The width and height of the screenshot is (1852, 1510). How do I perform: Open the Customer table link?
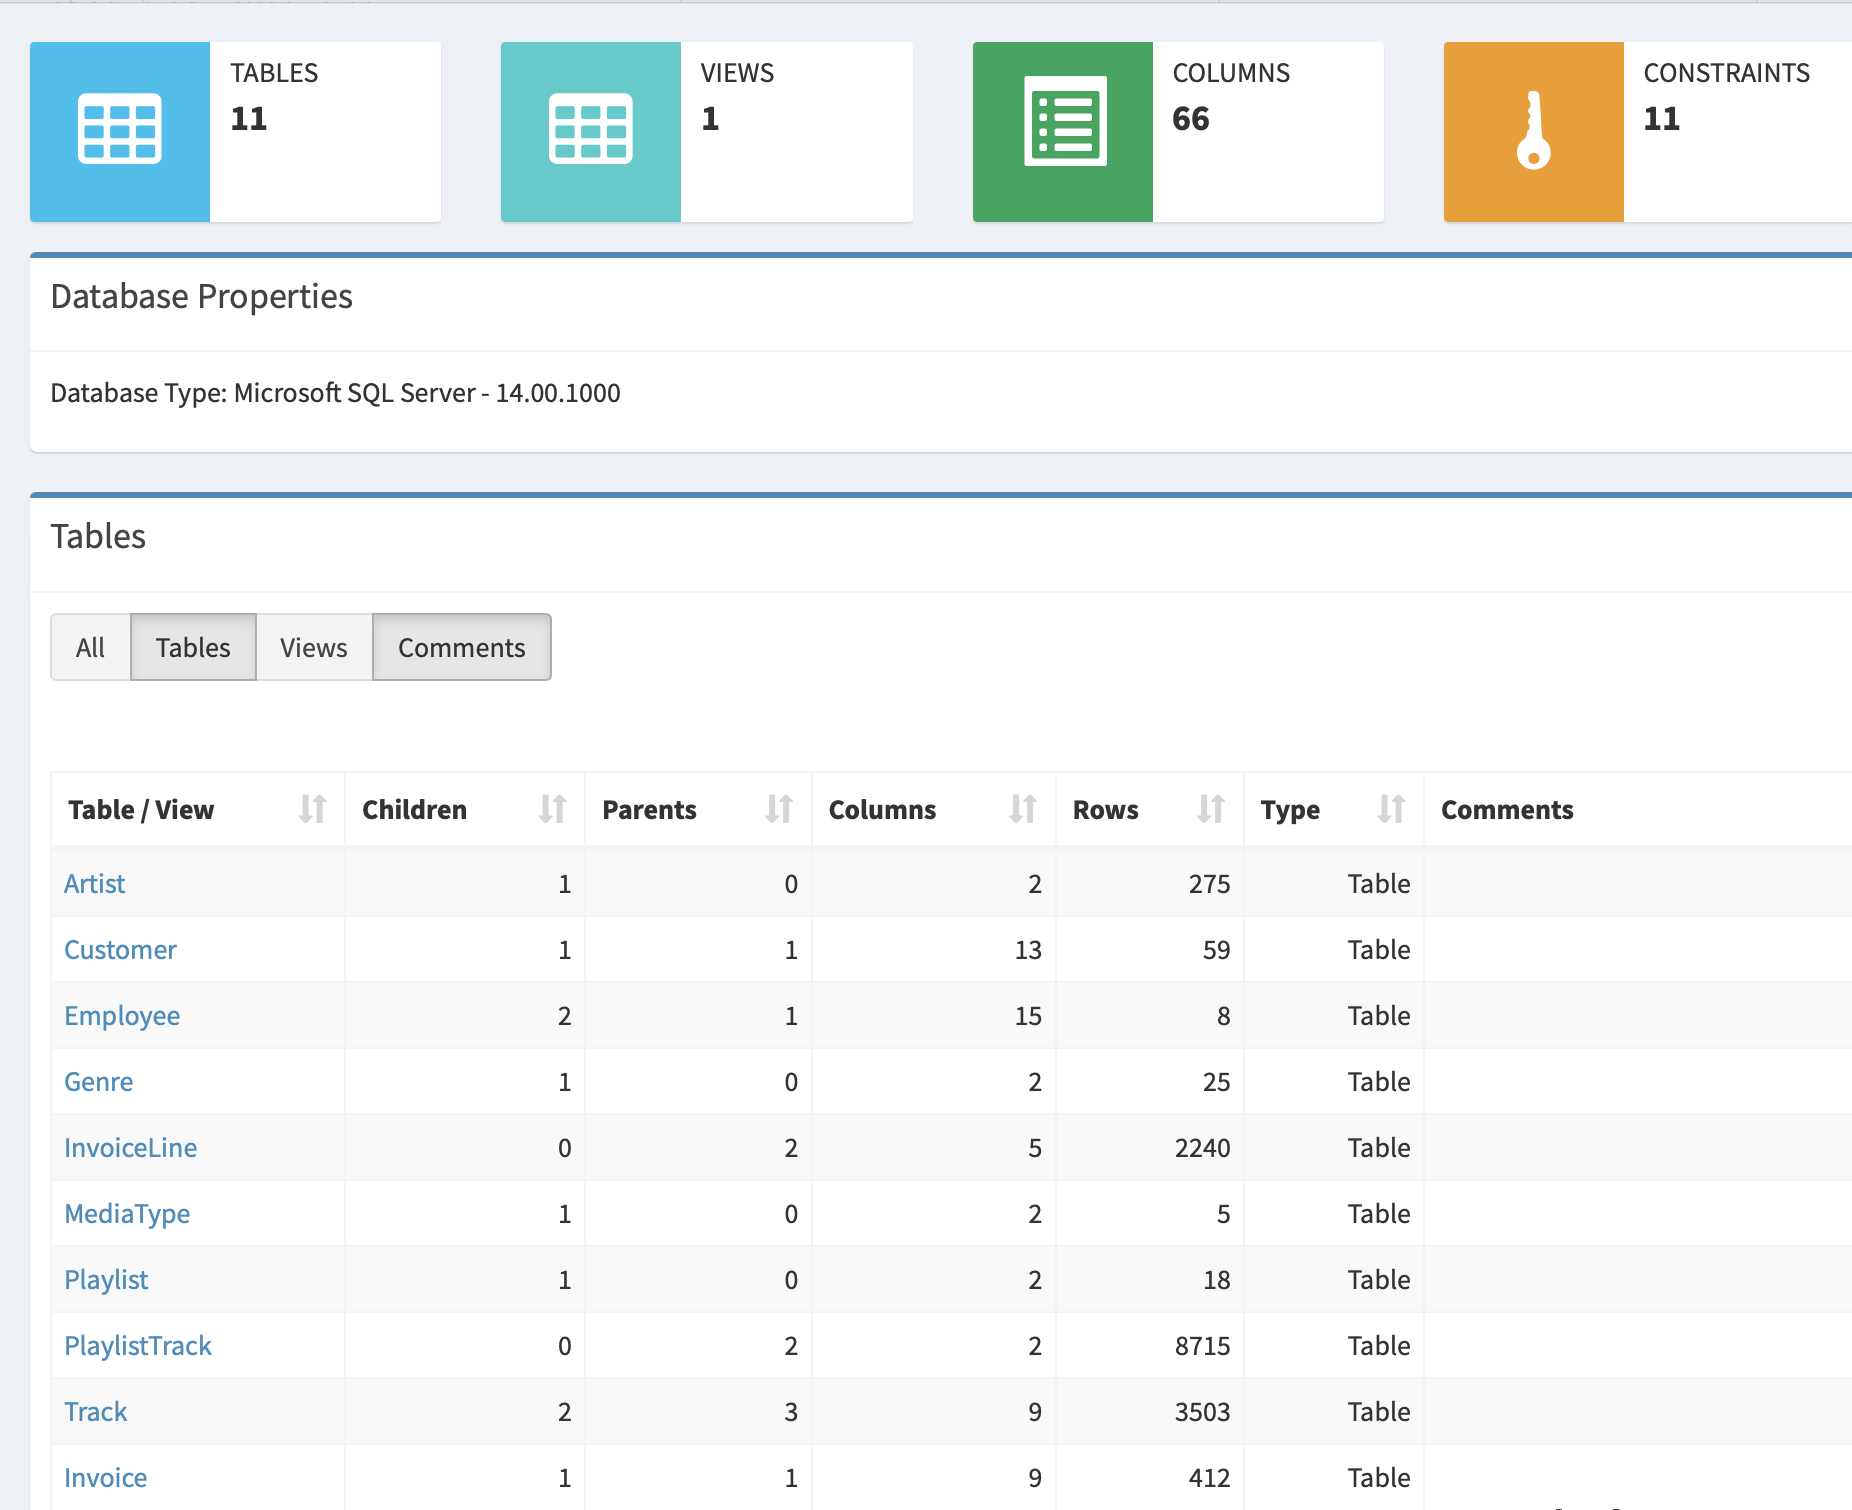pyautogui.click(x=120, y=950)
